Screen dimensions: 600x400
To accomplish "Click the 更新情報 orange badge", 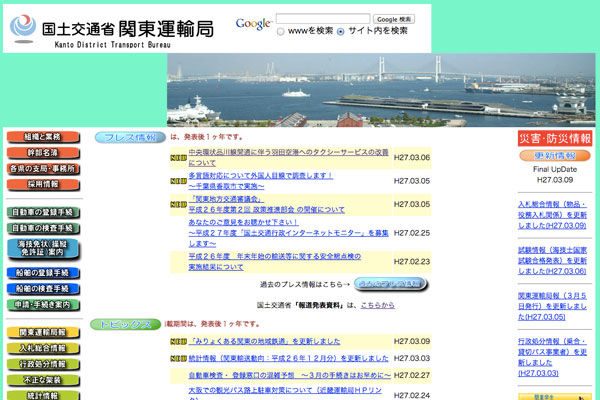I will pyautogui.click(x=555, y=156).
